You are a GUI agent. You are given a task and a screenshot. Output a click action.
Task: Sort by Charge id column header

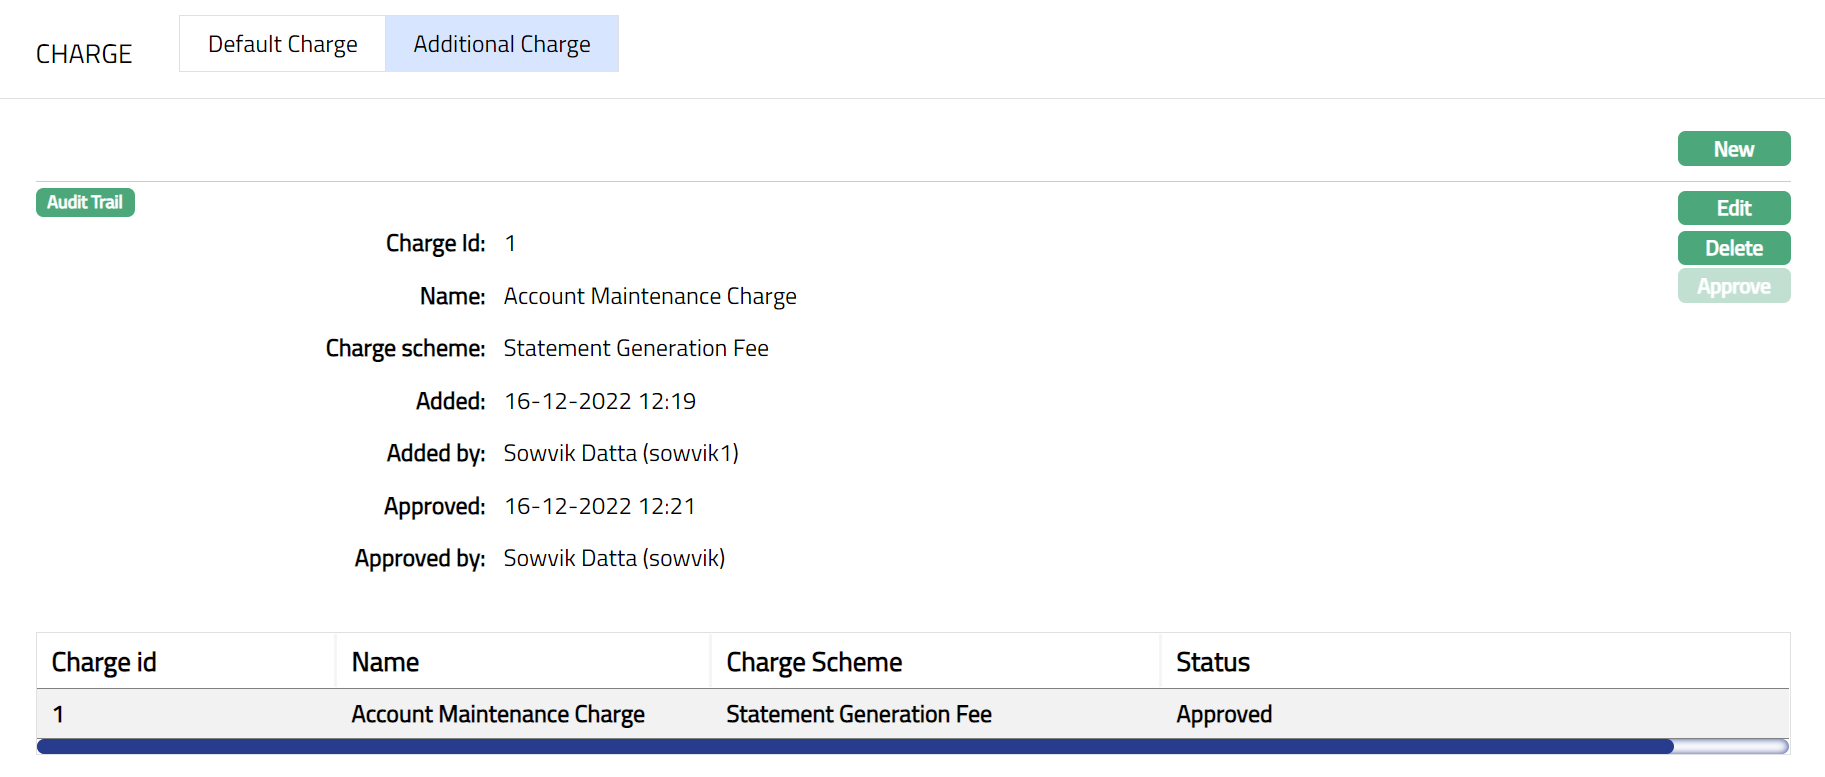tap(104, 662)
